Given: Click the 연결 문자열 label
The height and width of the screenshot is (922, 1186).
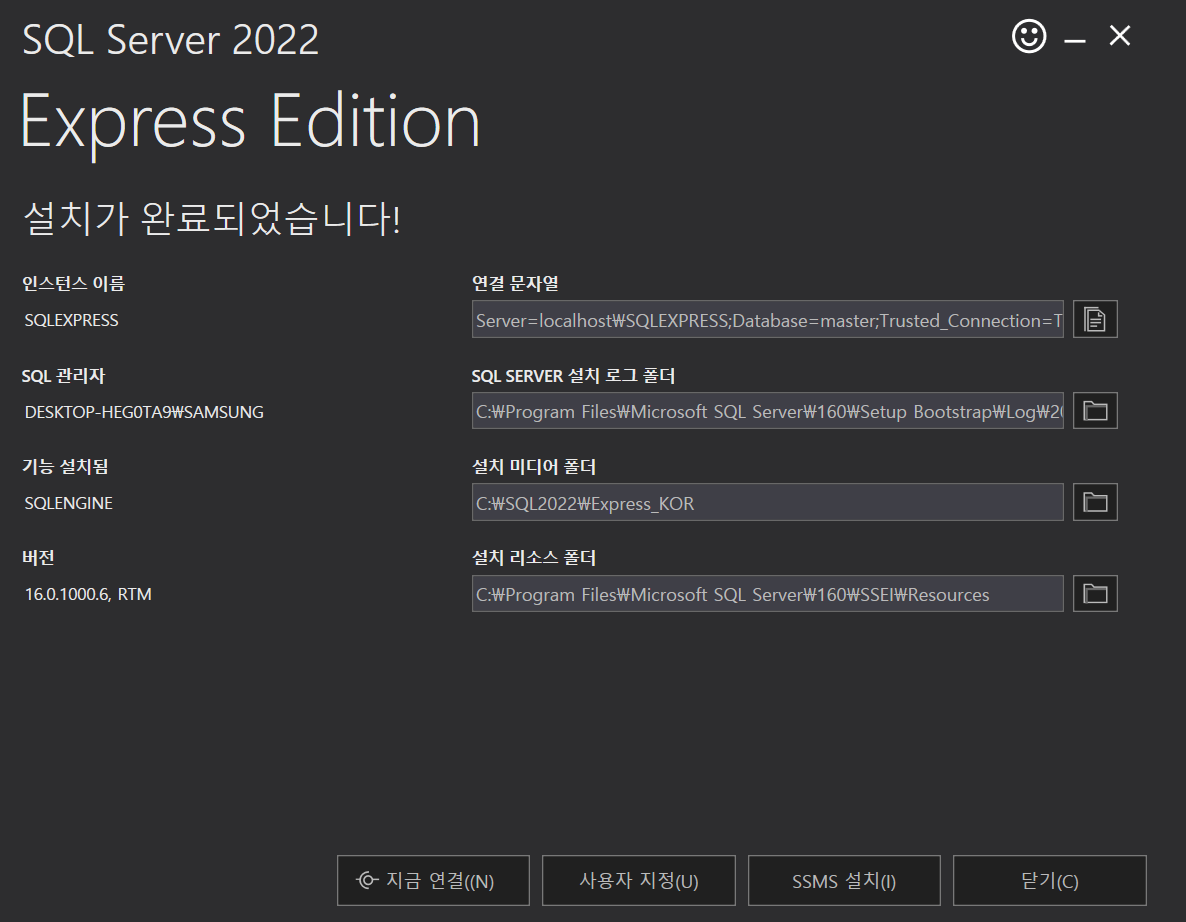Looking at the screenshot, I should click(x=515, y=284).
